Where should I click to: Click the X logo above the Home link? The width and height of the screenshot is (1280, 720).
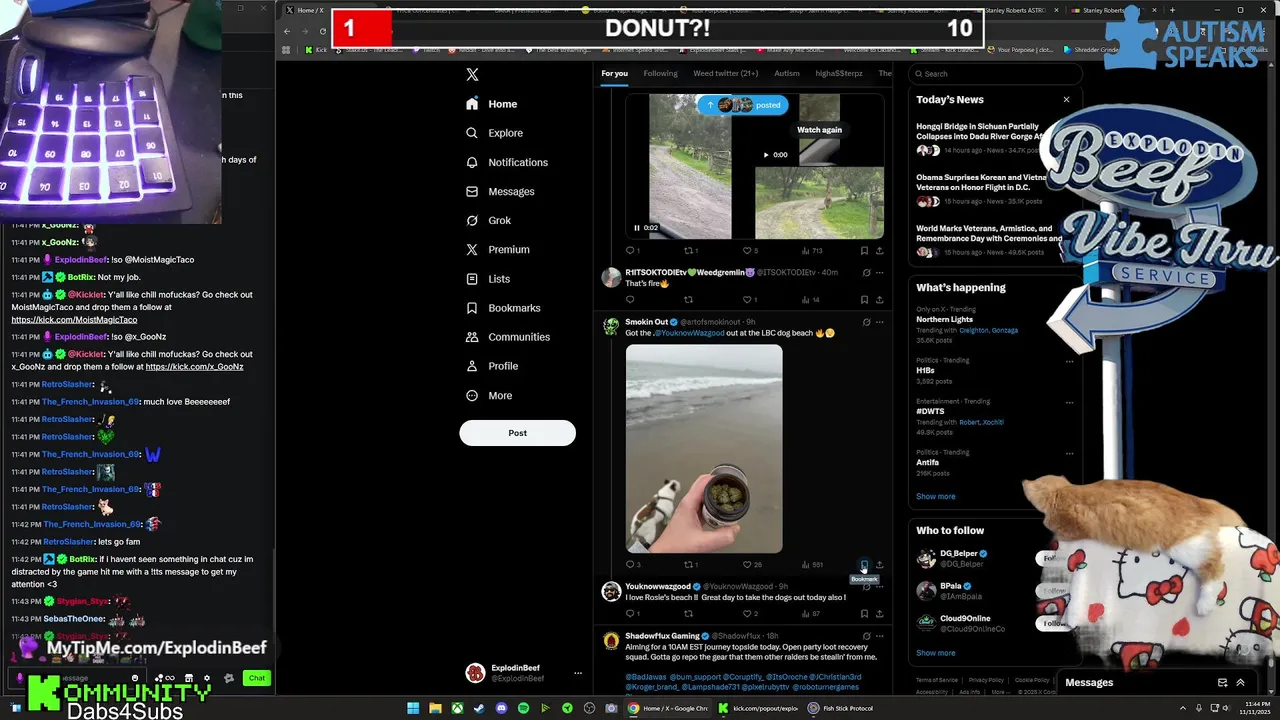click(472, 74)
